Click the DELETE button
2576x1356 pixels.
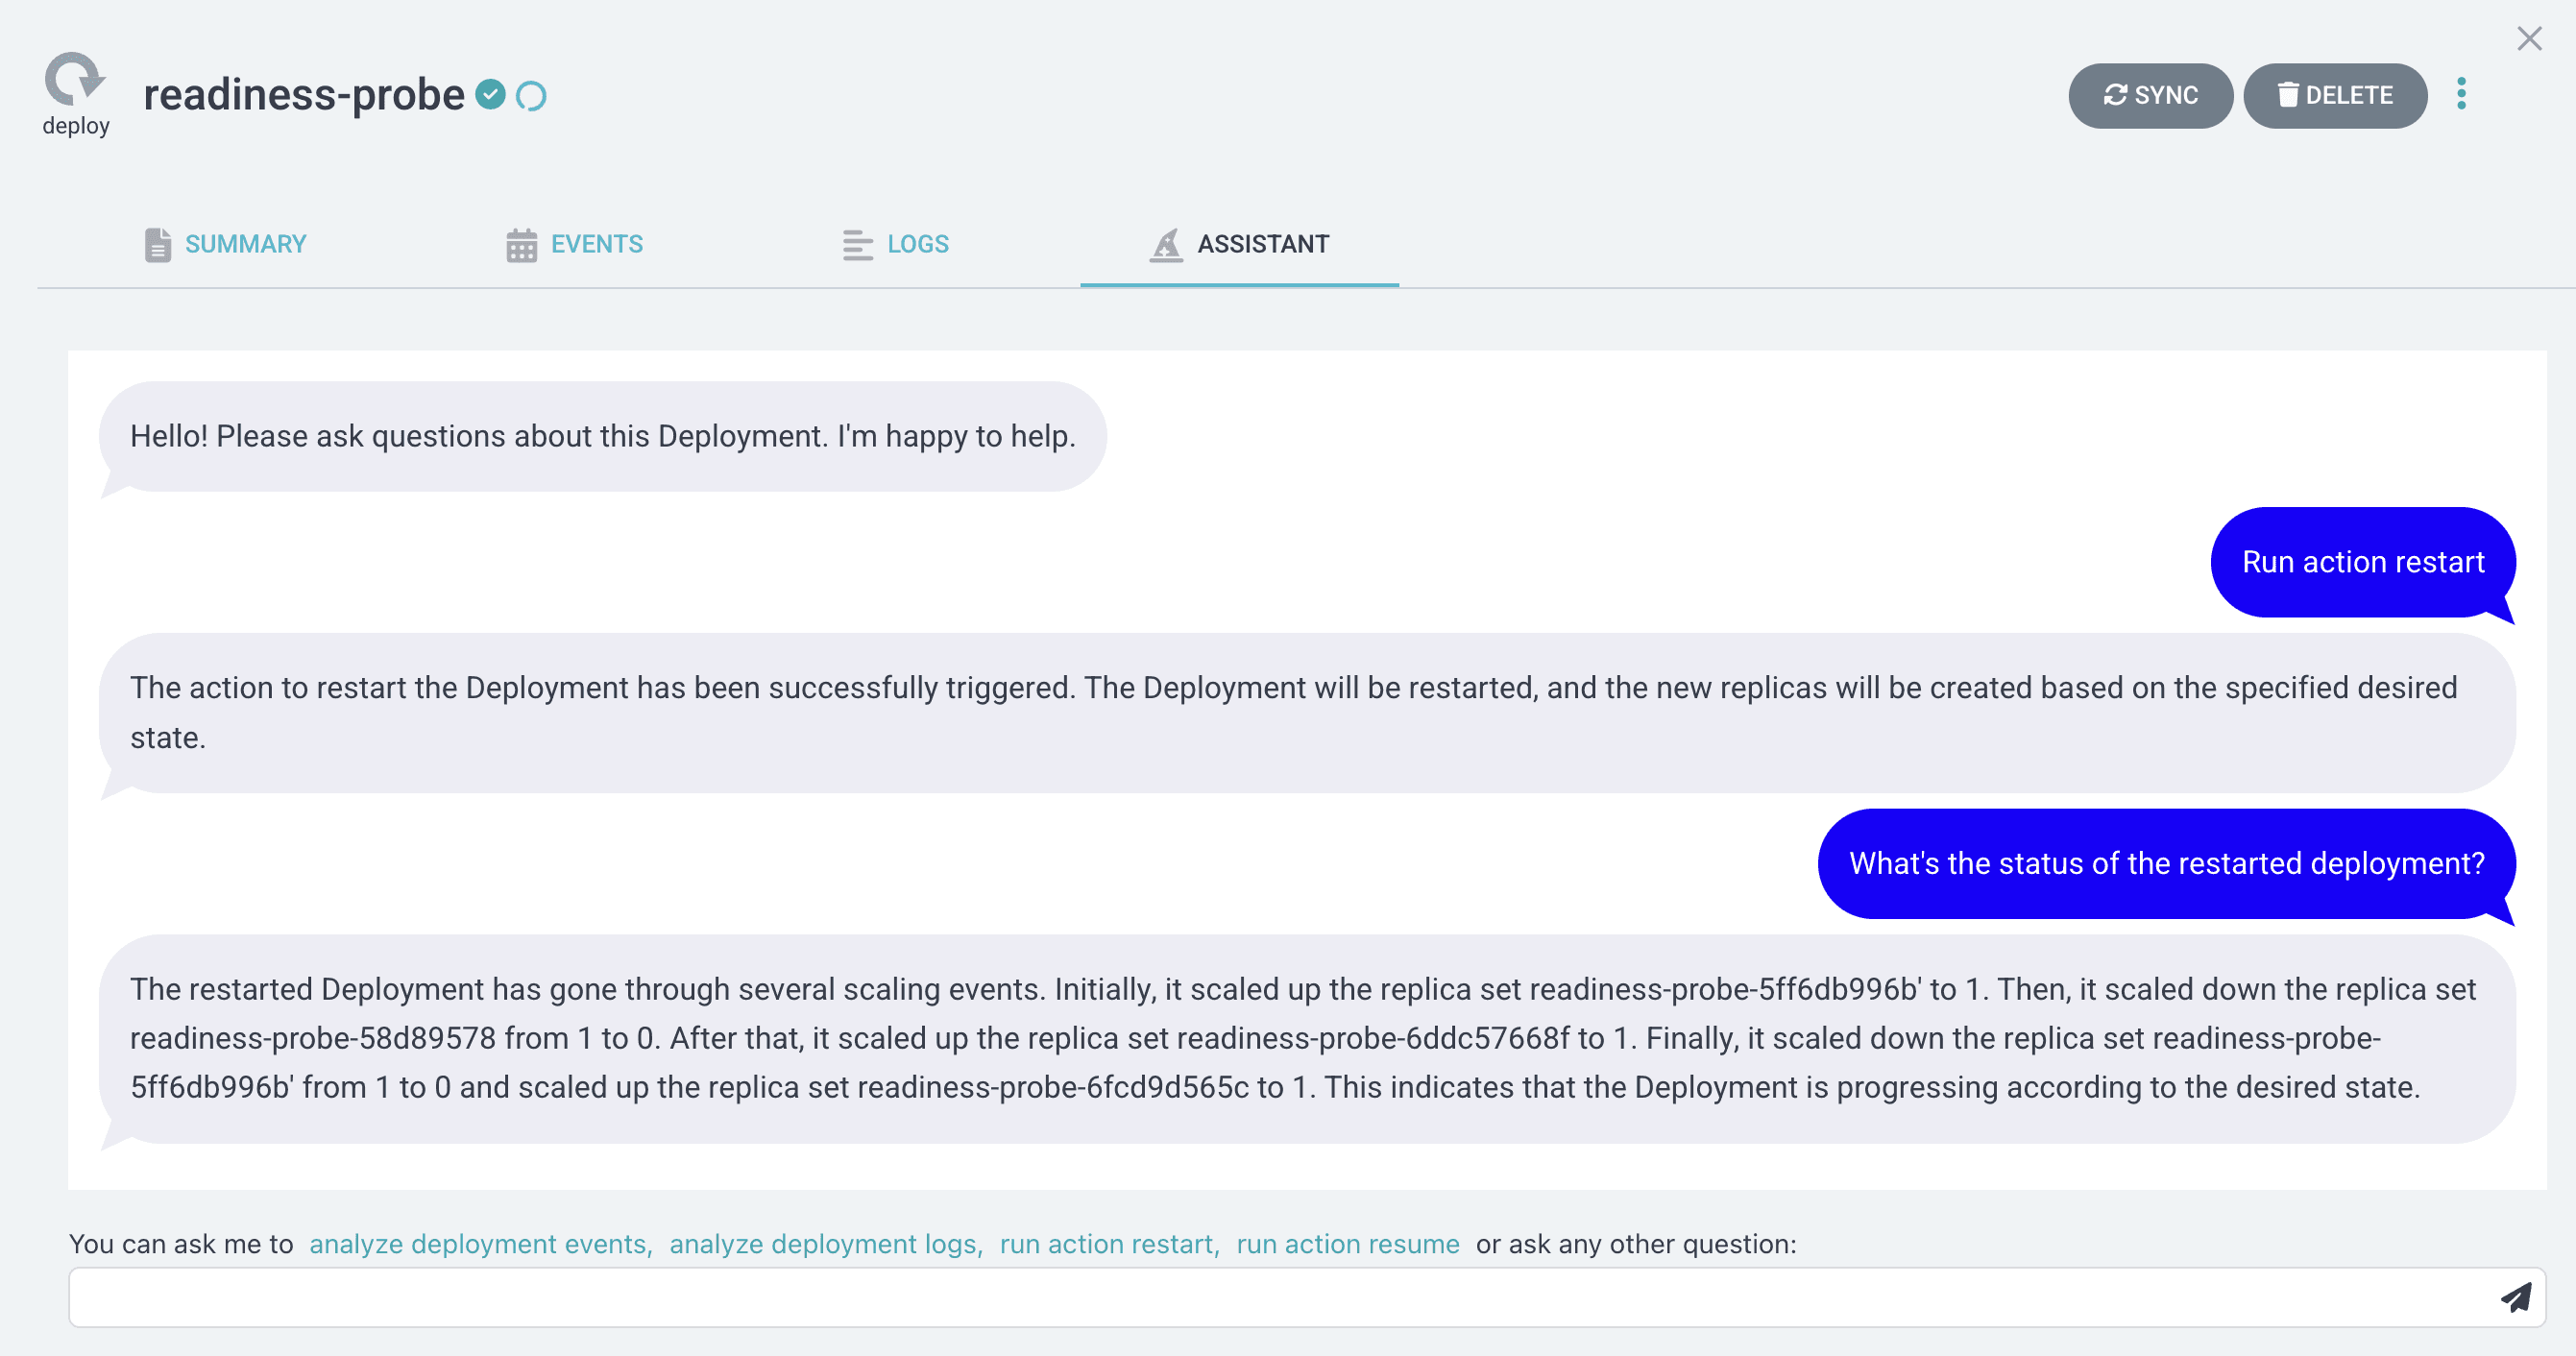[2335, 95]
